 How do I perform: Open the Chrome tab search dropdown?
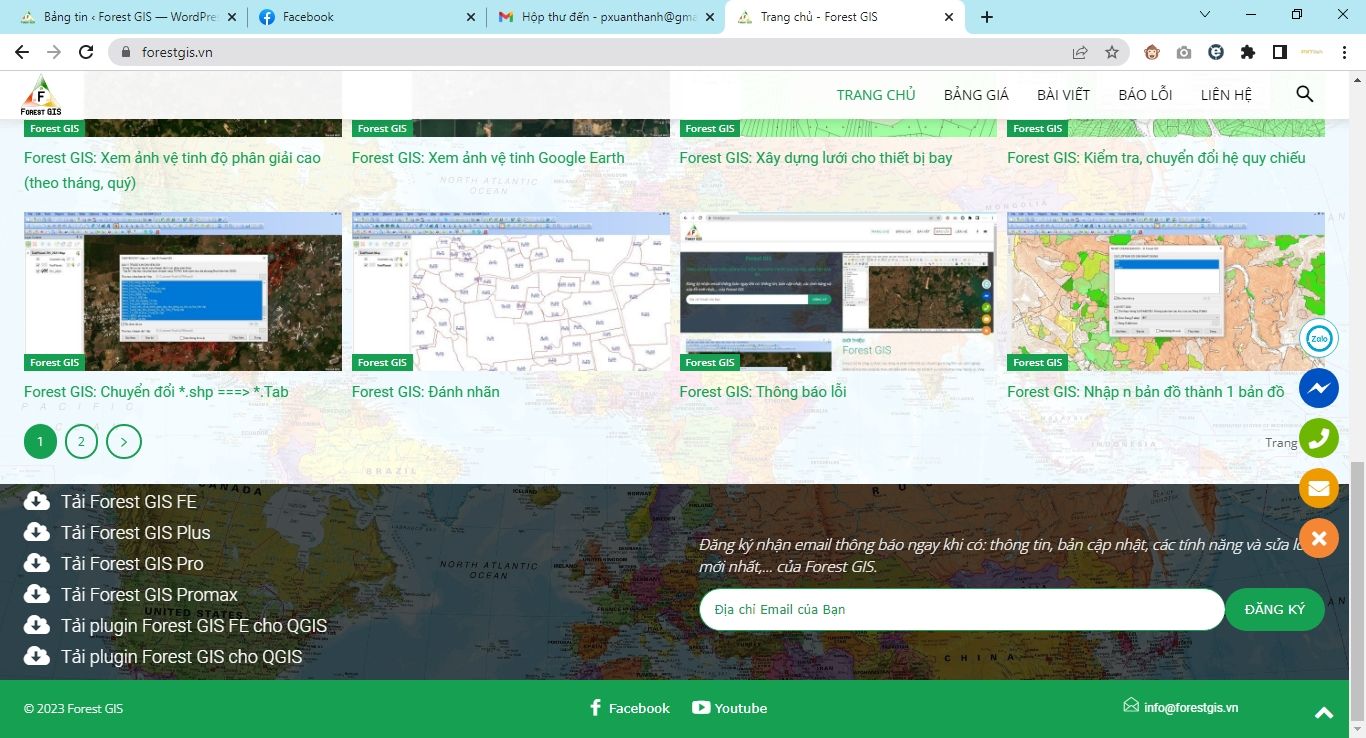tap(1204, 16)
